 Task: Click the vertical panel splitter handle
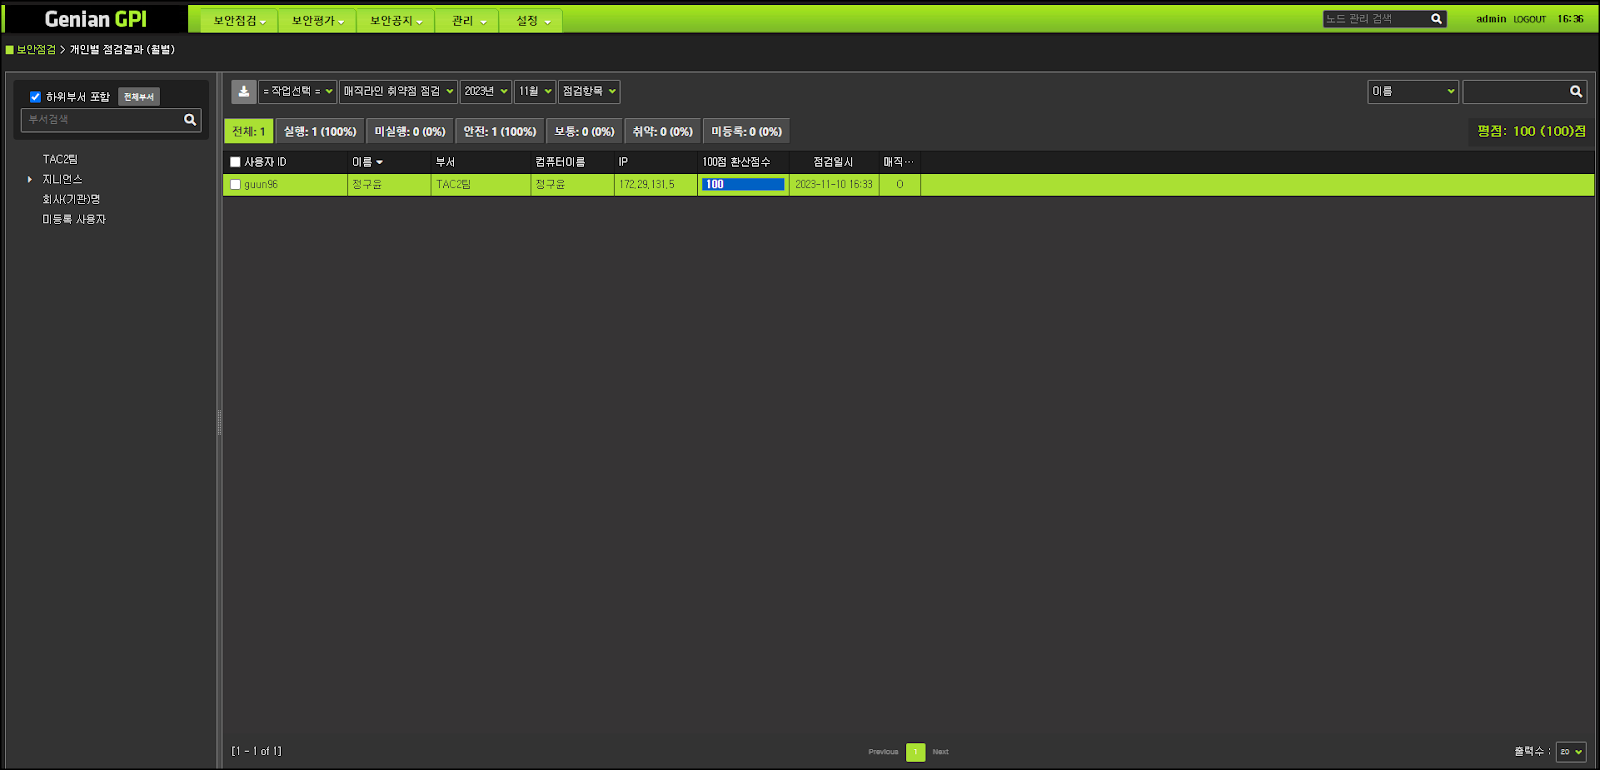[219, 422]
